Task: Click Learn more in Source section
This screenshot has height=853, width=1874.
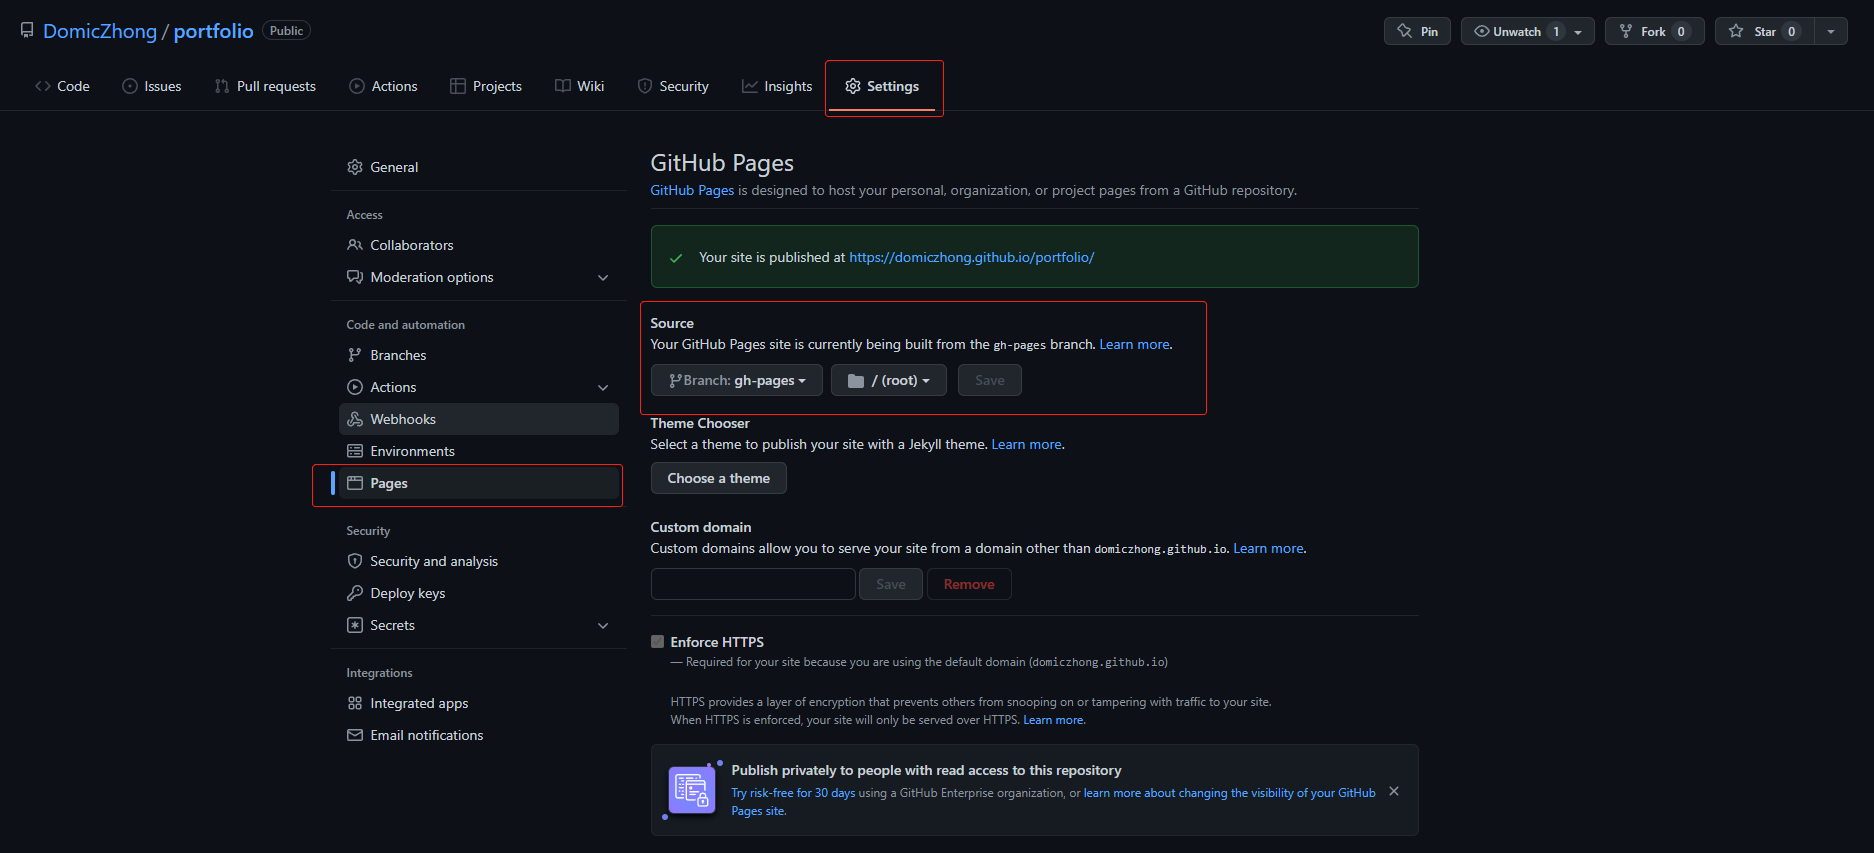Action: (1134, 344)
